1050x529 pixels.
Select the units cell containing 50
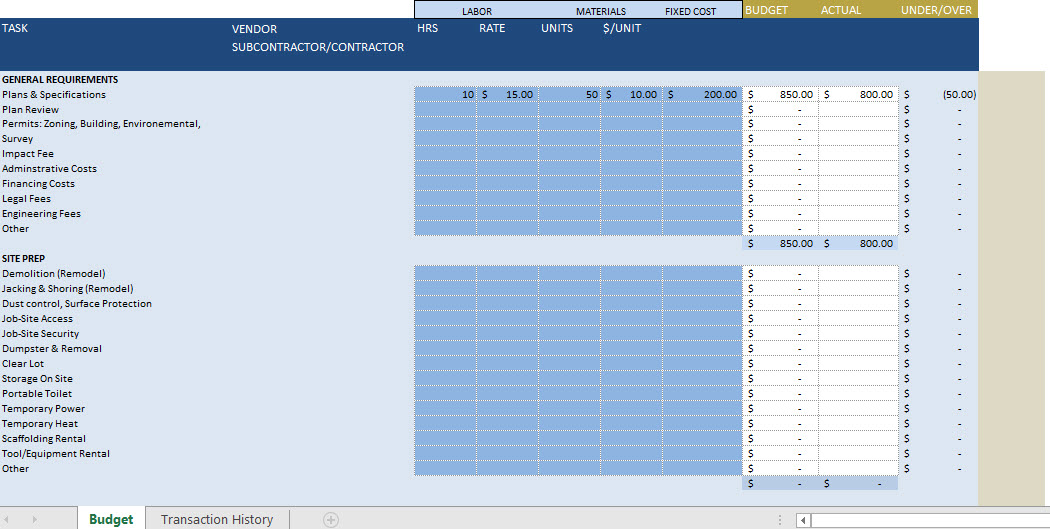tap(570, 94)
